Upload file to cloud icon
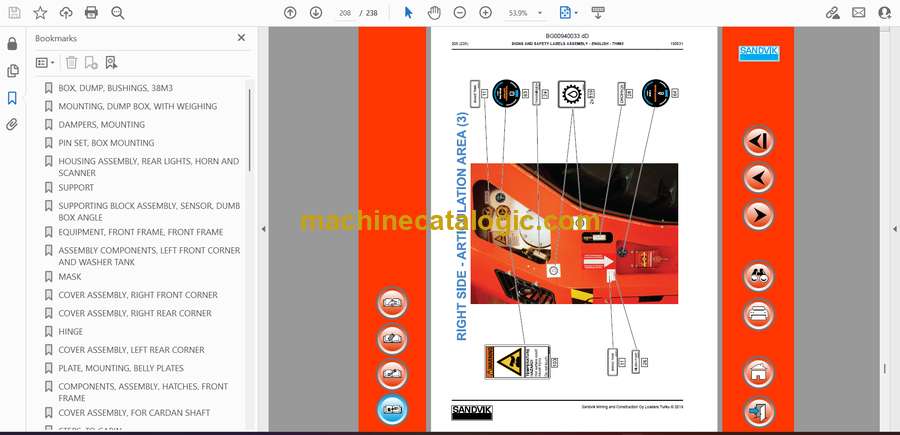900x435 pixels. 66,13
